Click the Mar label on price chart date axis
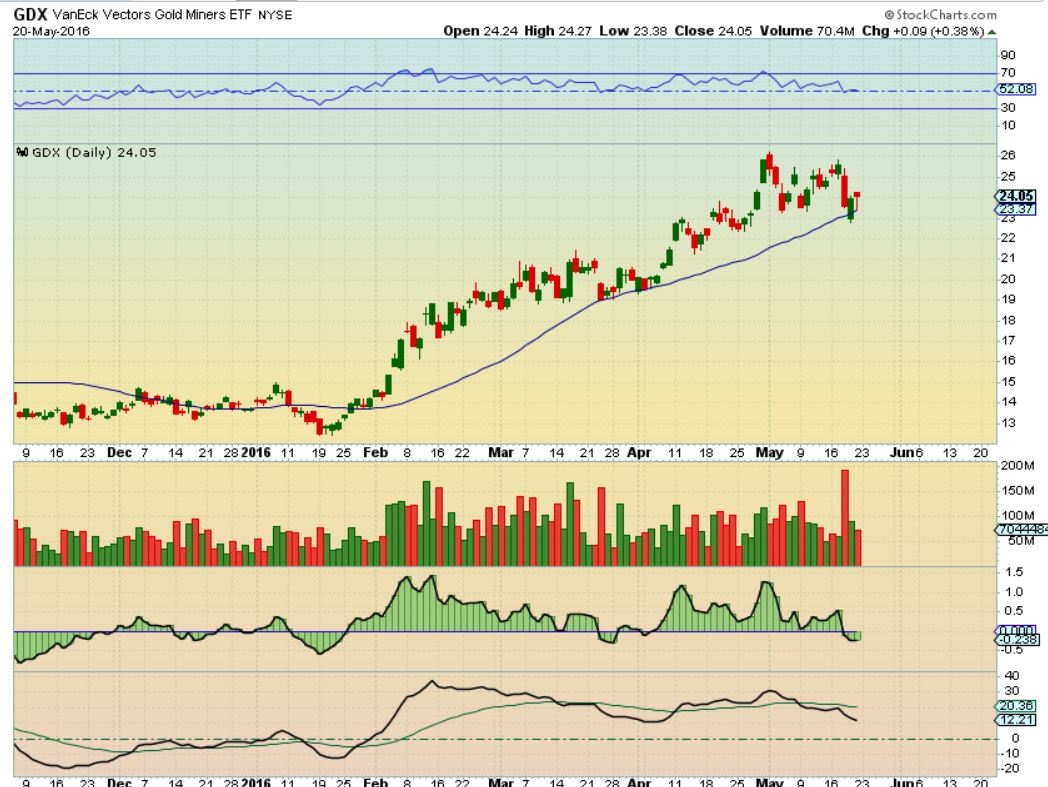Viewport: 1048px width, 787px height. (x=501, y=453)
